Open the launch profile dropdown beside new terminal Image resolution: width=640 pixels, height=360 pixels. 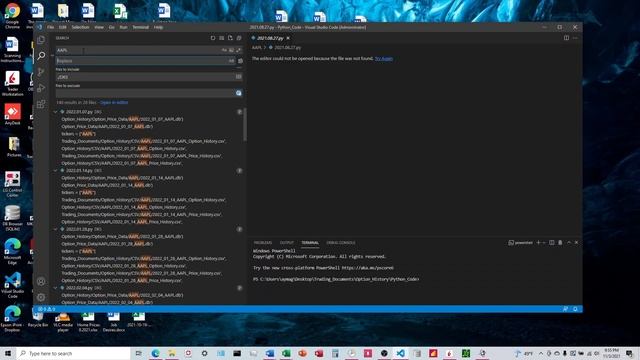(x=543, y=242)
